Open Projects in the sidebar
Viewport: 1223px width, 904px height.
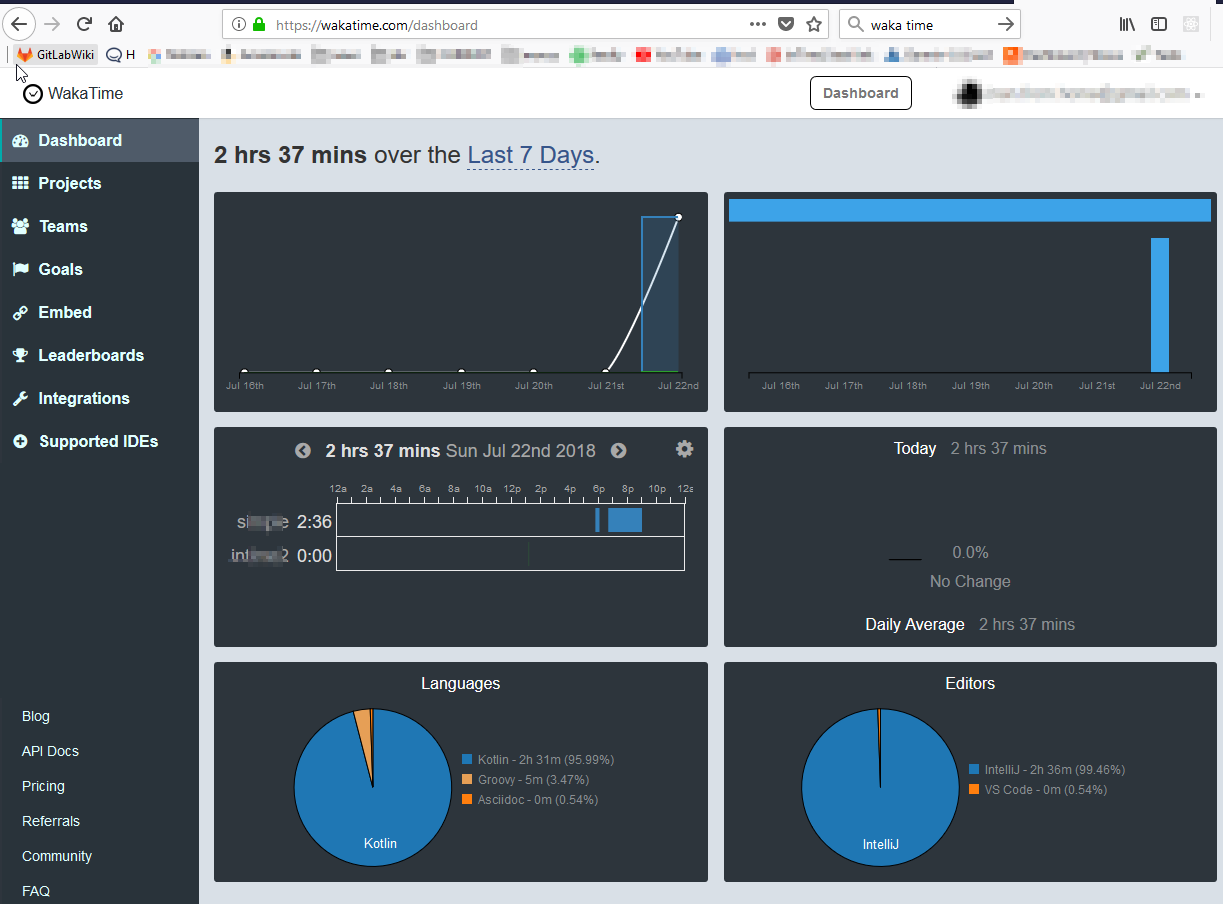tap(69, 183)
